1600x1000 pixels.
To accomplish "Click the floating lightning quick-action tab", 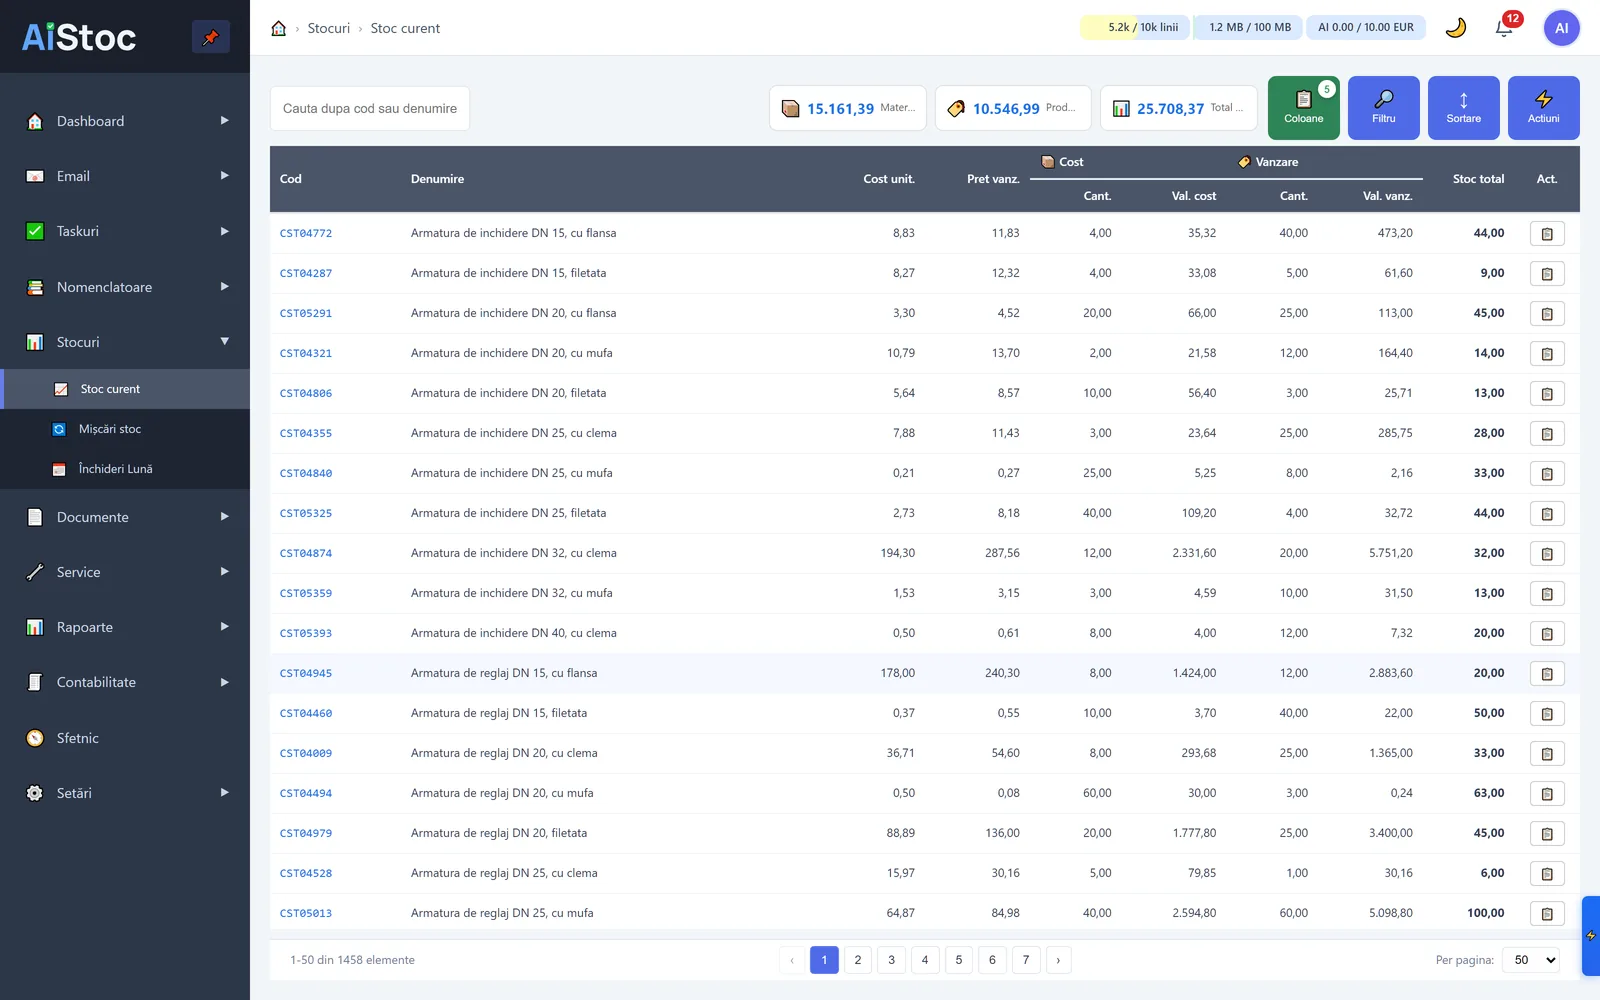I will [x=1590, y=936].
